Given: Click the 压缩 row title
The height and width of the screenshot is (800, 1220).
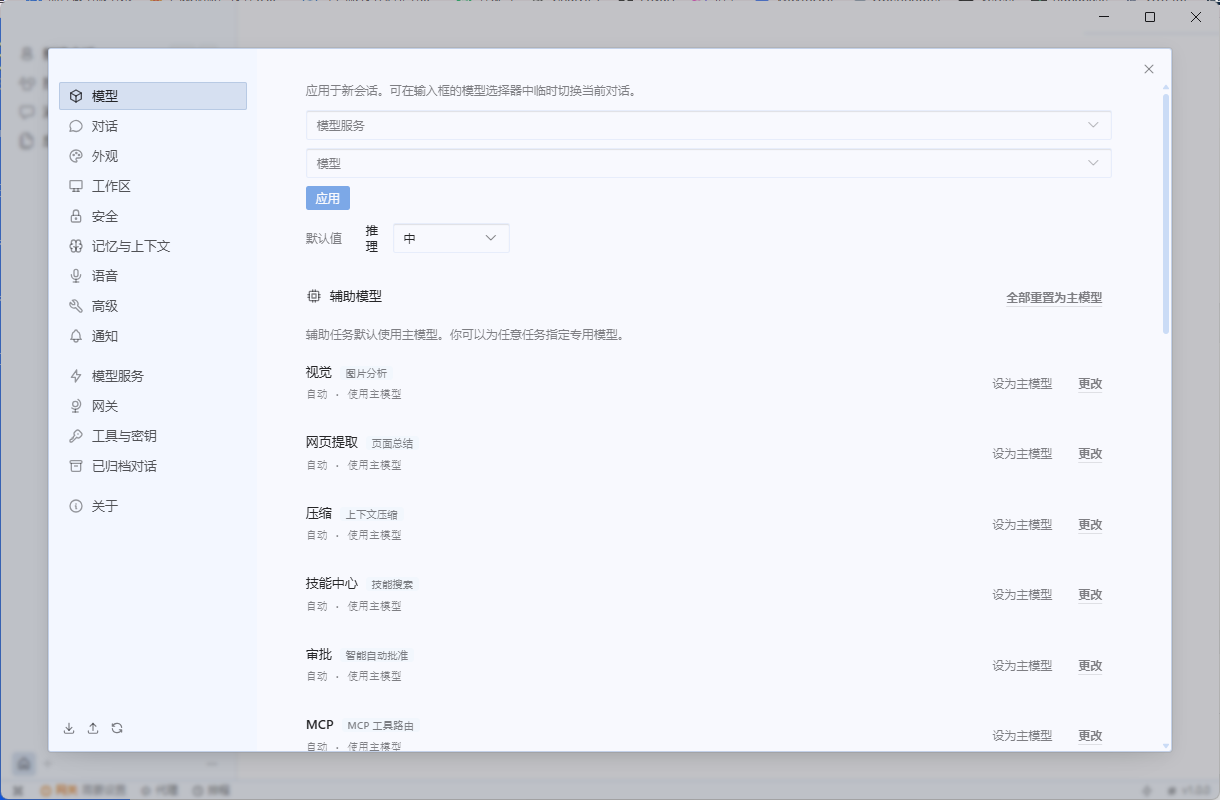Looking at the screenshot, I should tap(319, 513).
